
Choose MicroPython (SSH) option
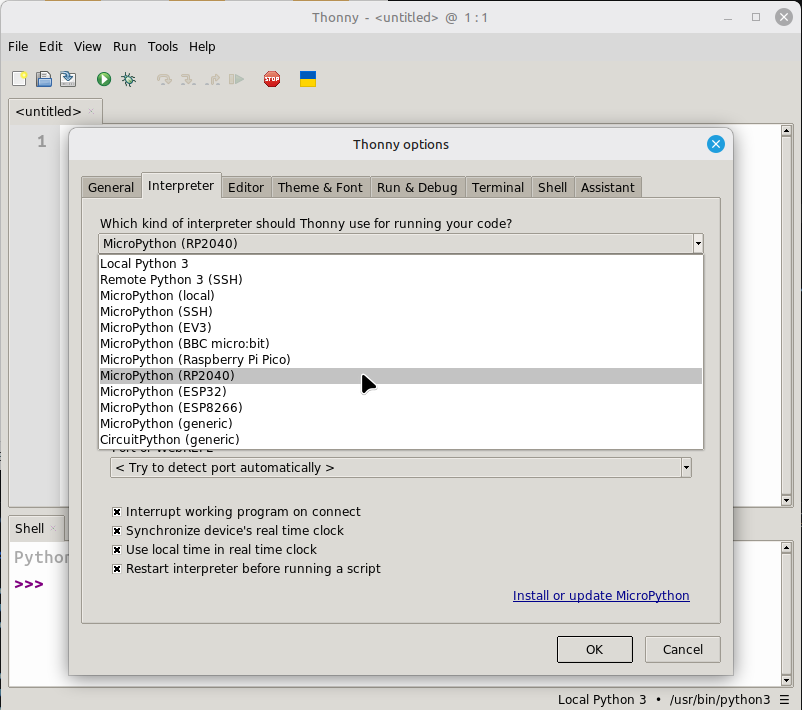(x=400, y=312)
